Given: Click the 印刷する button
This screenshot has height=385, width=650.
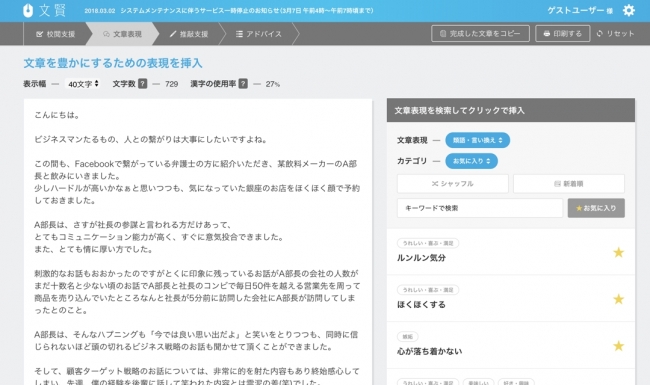Looking at the screenshot, I should [x=563, y=34].
